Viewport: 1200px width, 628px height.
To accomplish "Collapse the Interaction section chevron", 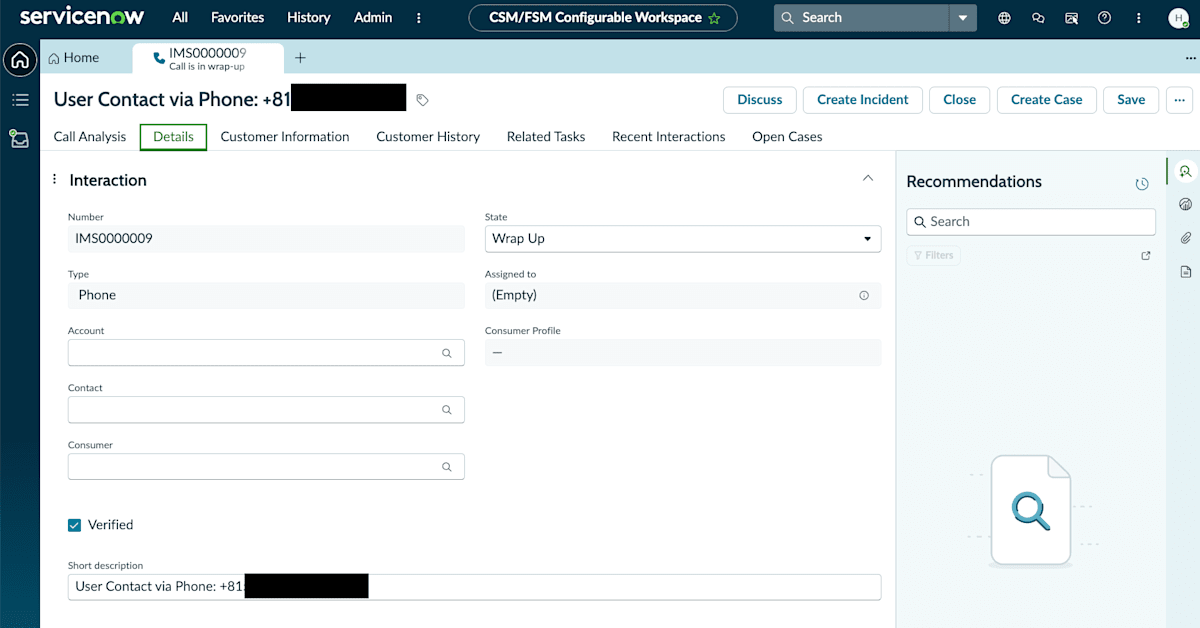I will [x=867, y=178].
